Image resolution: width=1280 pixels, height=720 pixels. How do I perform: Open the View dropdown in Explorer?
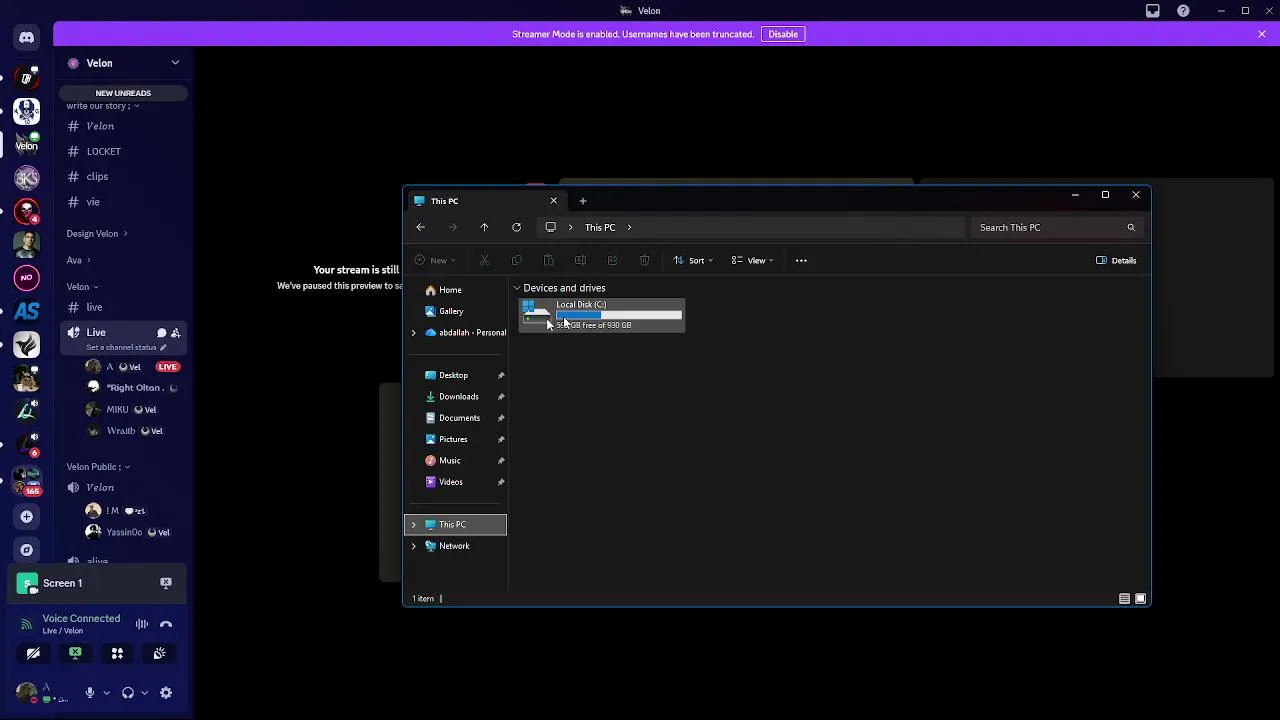pyautogui.click(x=752, y=261)
